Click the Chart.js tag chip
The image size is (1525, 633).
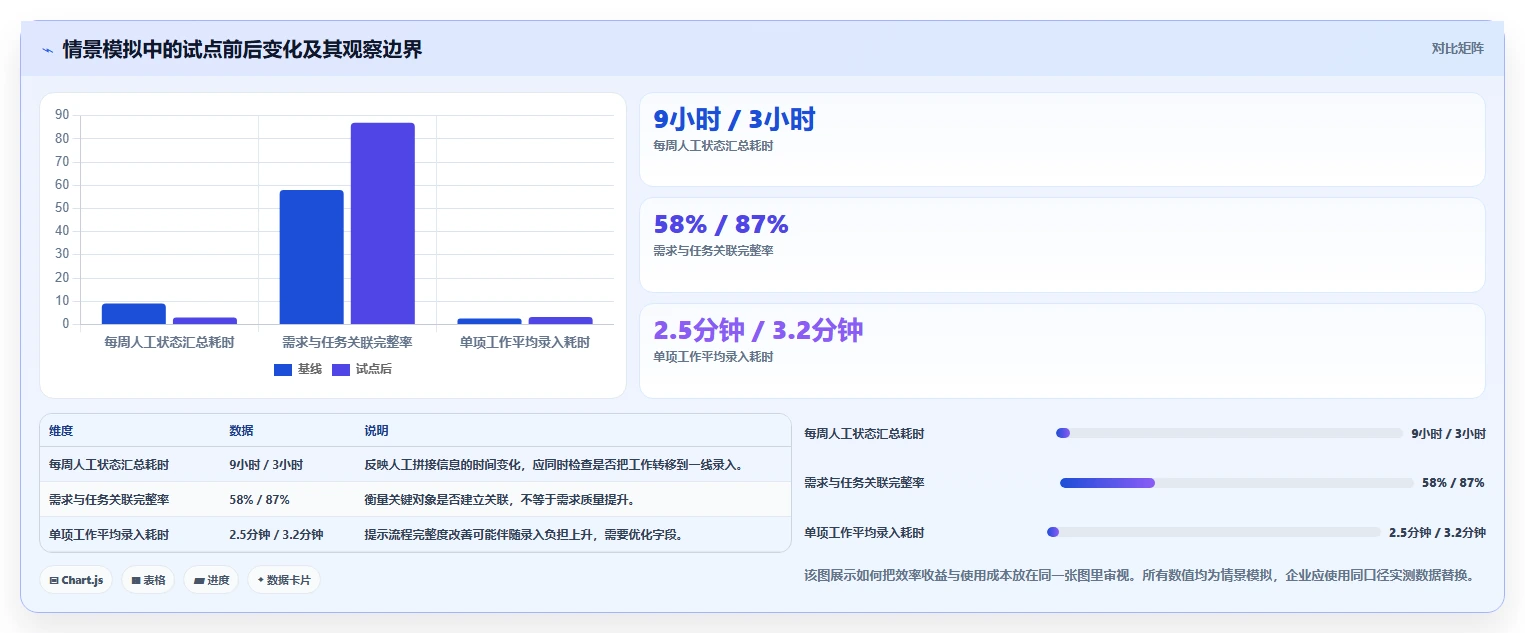tap(76, 580)
